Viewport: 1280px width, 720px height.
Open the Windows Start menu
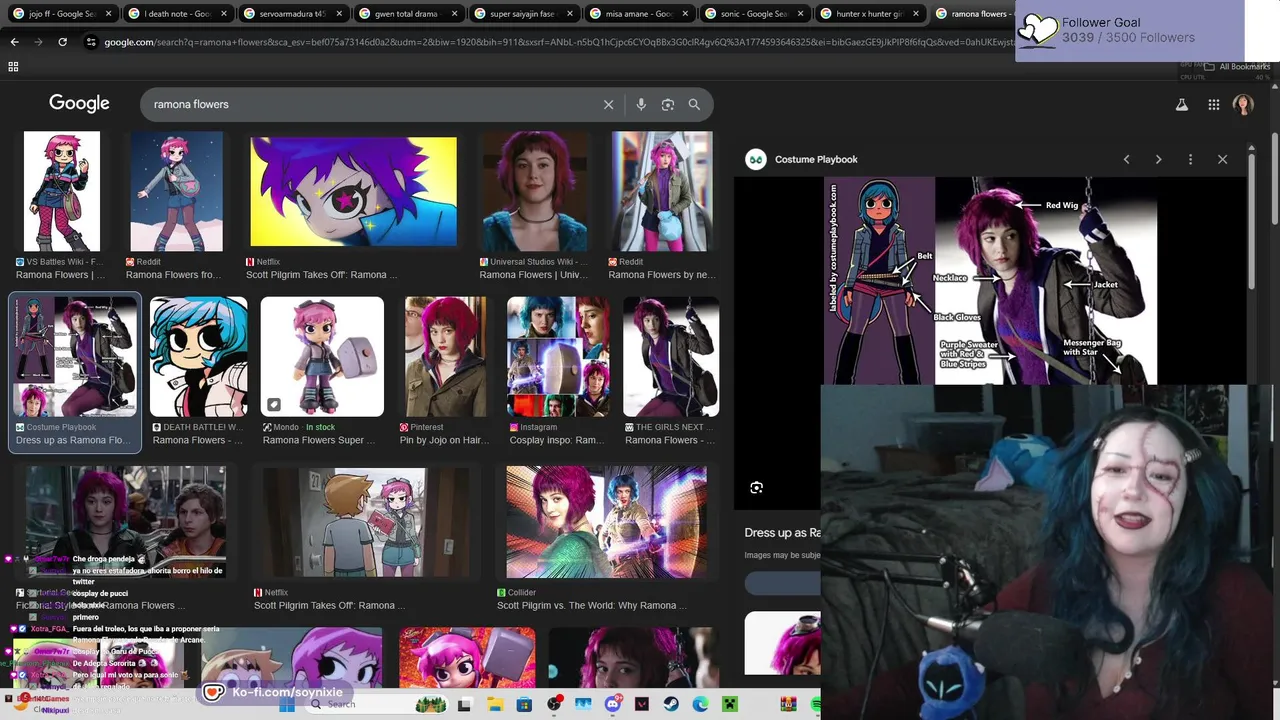coord(286,704)
